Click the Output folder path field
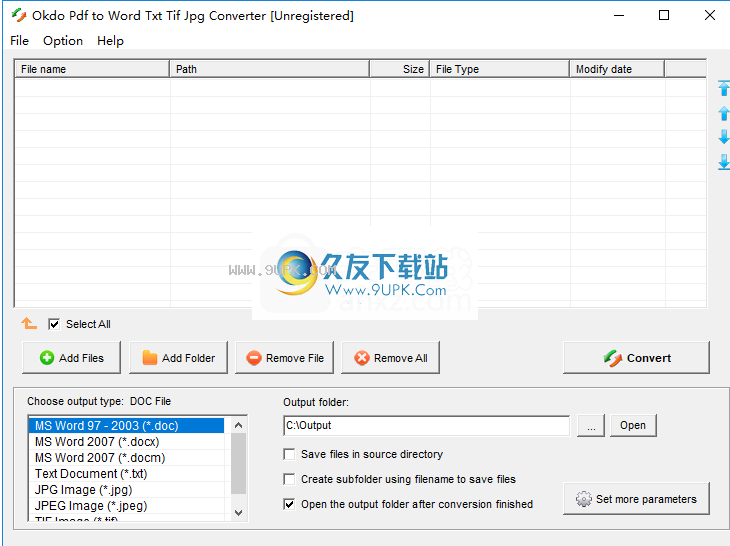 coord(426,425)
